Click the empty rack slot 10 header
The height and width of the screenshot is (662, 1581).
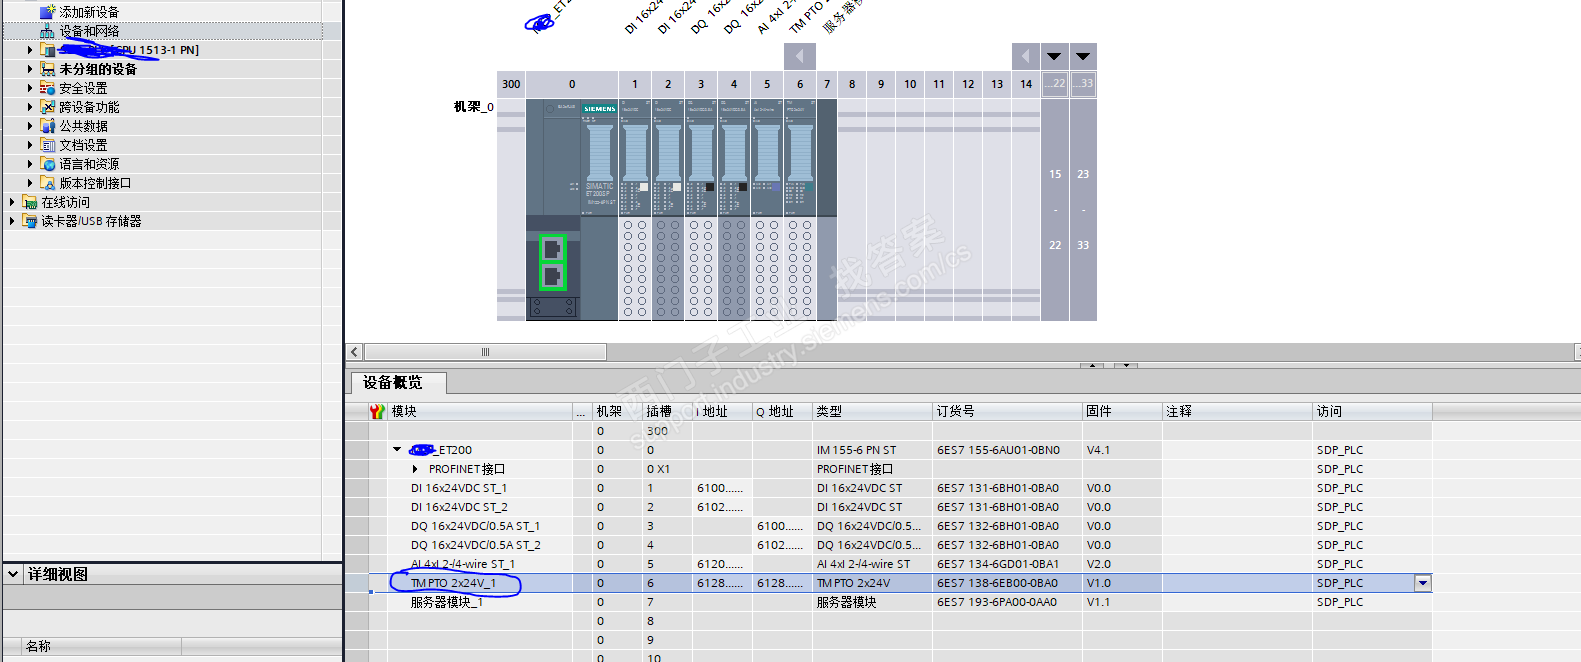[x=910, y=84]
